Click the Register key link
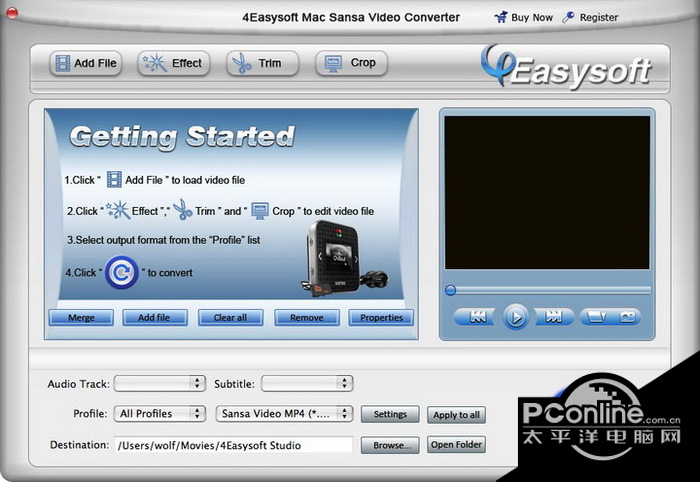This screenshot has width=700, height=482. 590,17
